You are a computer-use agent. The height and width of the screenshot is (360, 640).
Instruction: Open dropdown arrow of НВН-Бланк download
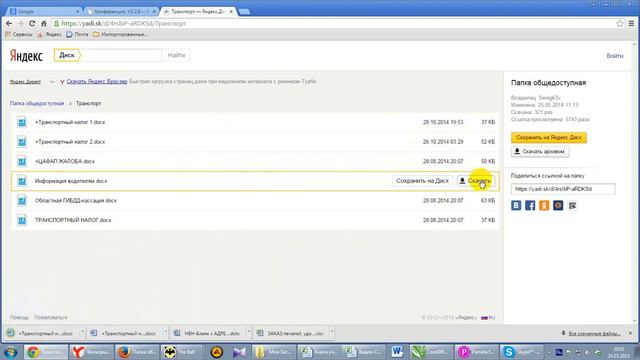coord(249,333)
